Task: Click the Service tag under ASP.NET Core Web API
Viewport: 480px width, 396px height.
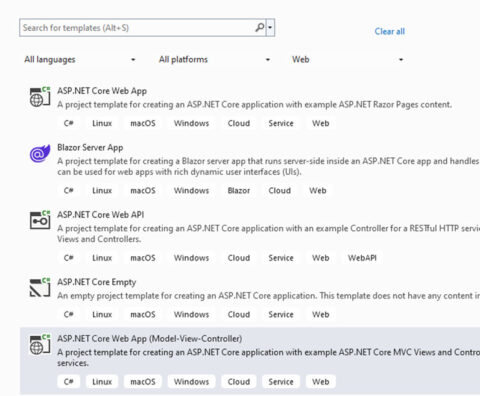Action: pyautogui.click(x=281, y=258)
